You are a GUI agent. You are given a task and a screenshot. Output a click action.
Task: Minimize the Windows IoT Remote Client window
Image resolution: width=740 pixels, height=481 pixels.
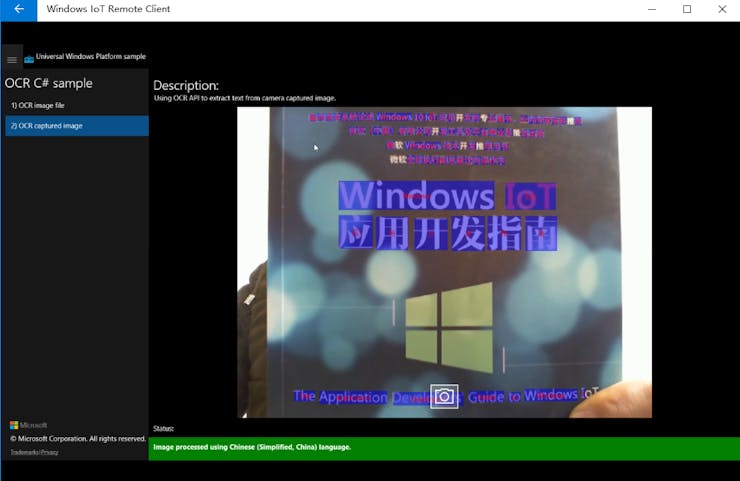pos(652,9)
